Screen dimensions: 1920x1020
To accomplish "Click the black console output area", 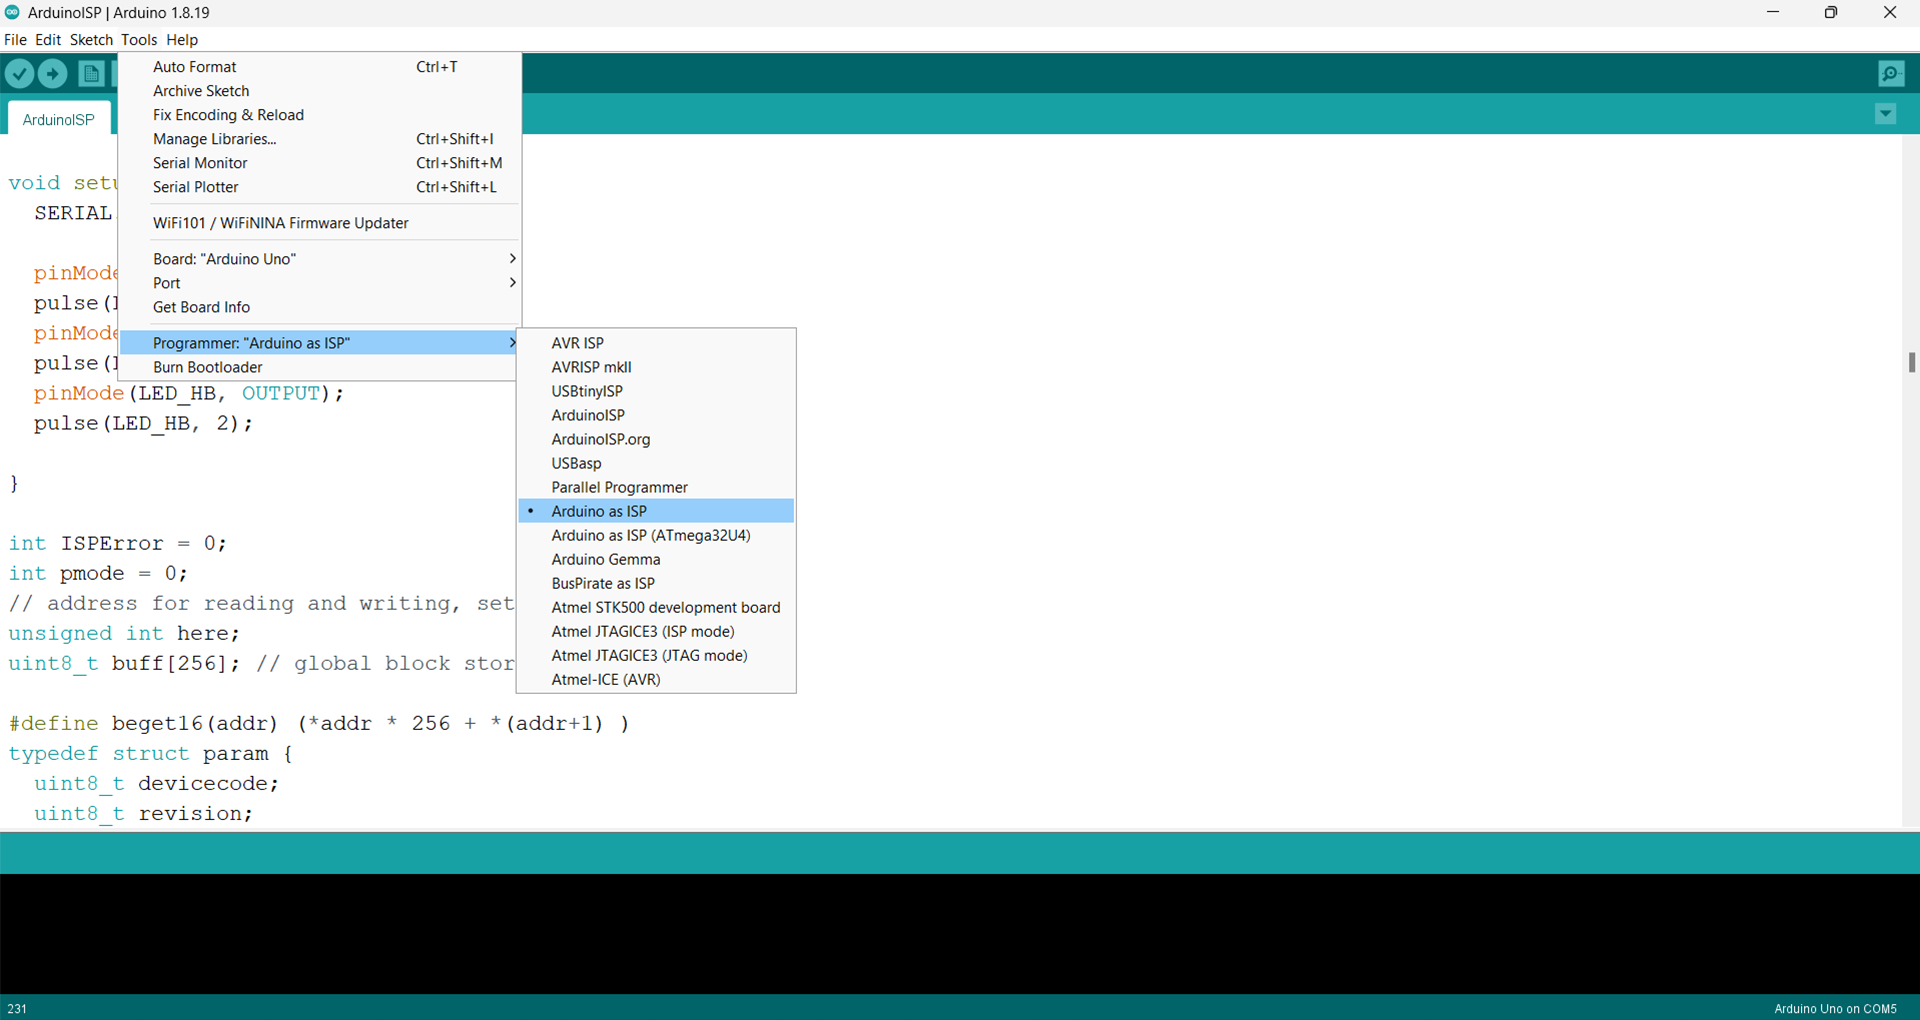I will click(x=960, y=934).
